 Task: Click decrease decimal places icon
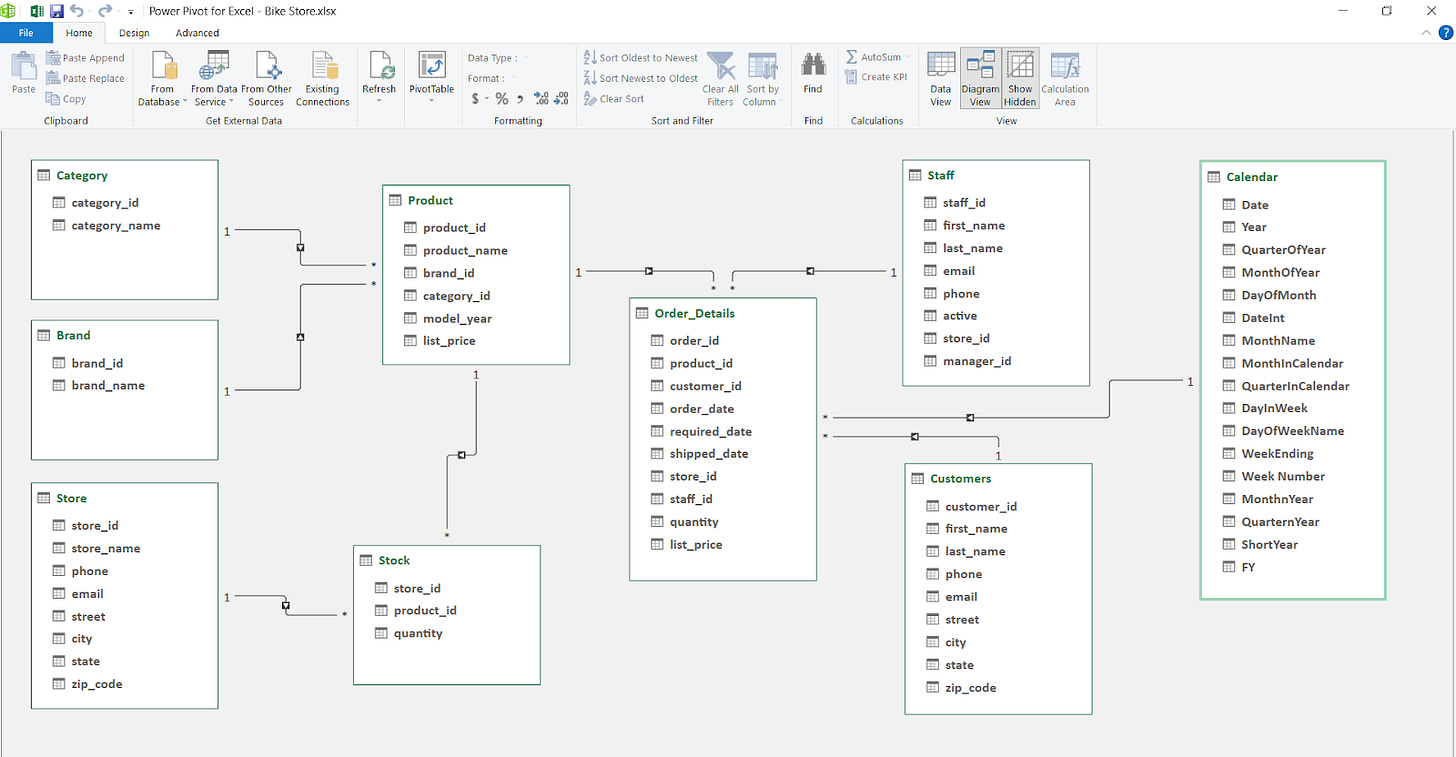click(561, 99)
